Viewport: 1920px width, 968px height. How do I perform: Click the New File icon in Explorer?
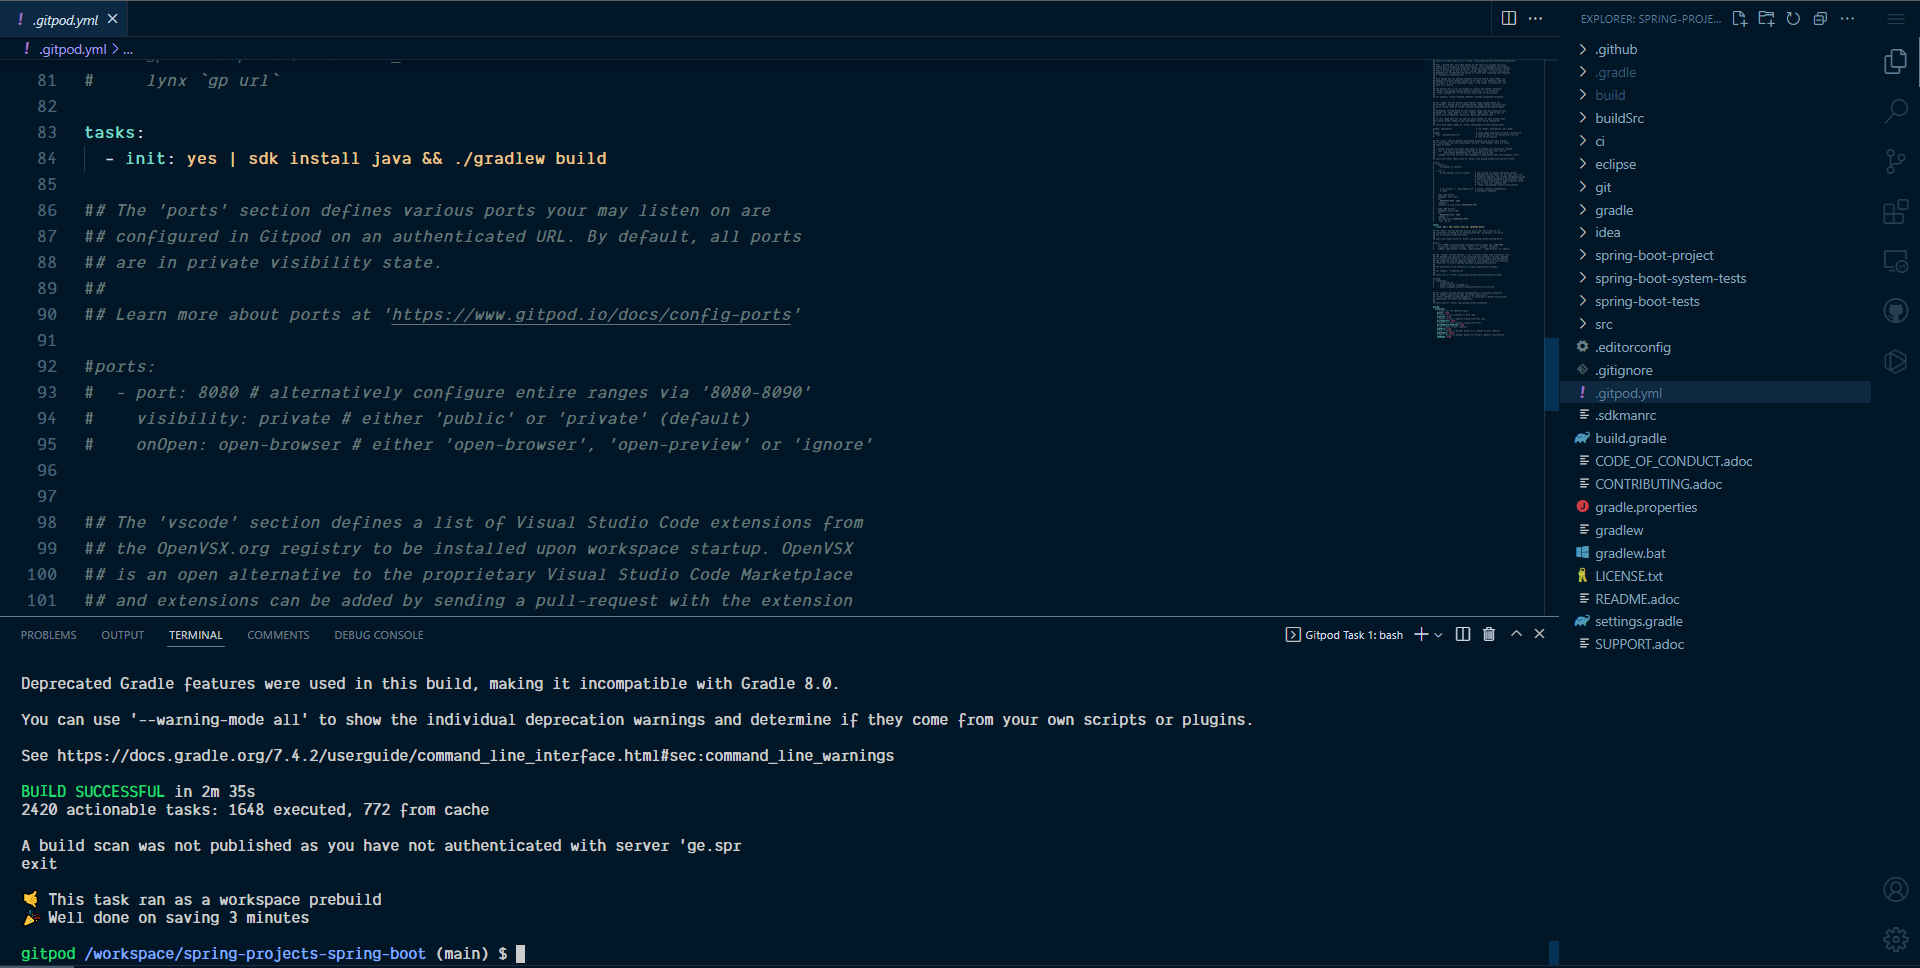(x=1739, y=19)
